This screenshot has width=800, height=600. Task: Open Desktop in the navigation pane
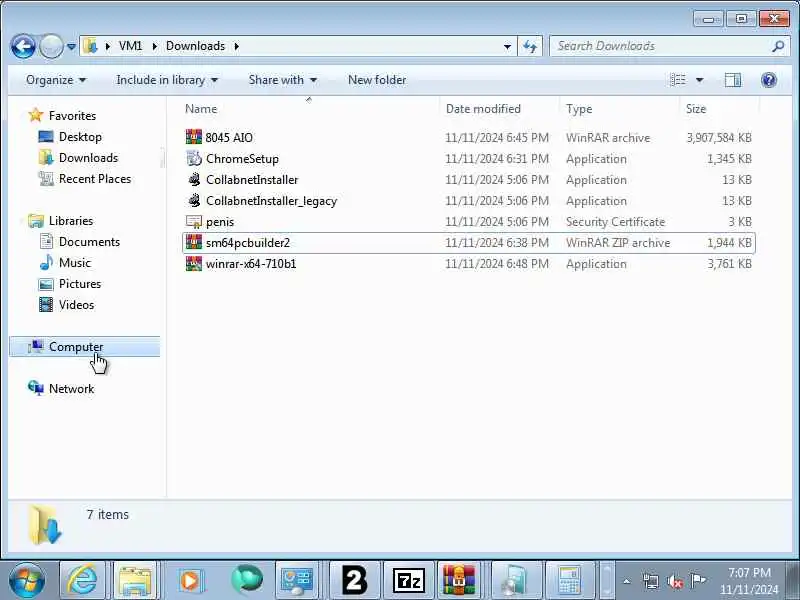[x=80, y=137]
